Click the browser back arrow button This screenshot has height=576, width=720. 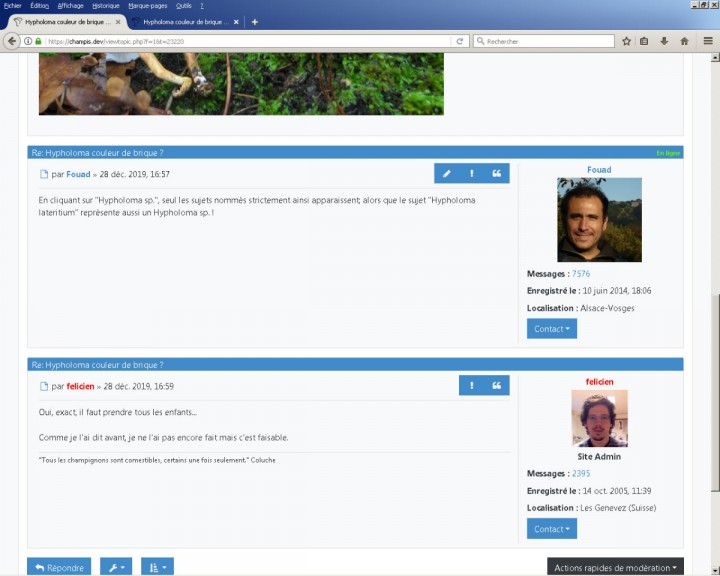(11, 41)
